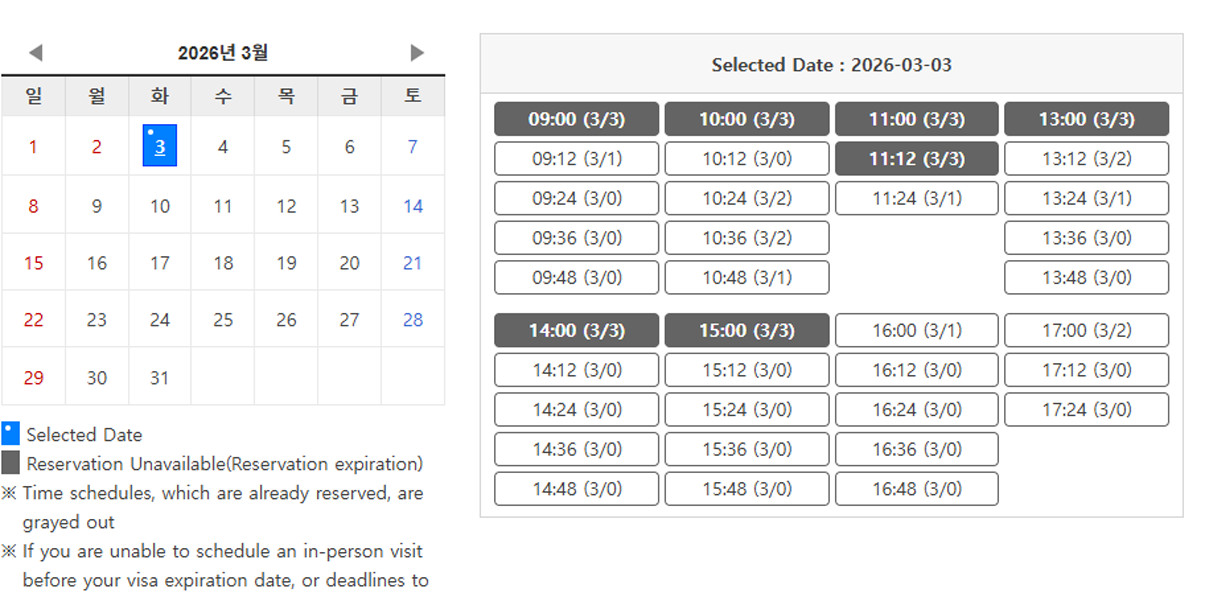Book the 09:12 (3/1) time slot
This screenshot has width=1205, height=601.
[x=577, y=159]
